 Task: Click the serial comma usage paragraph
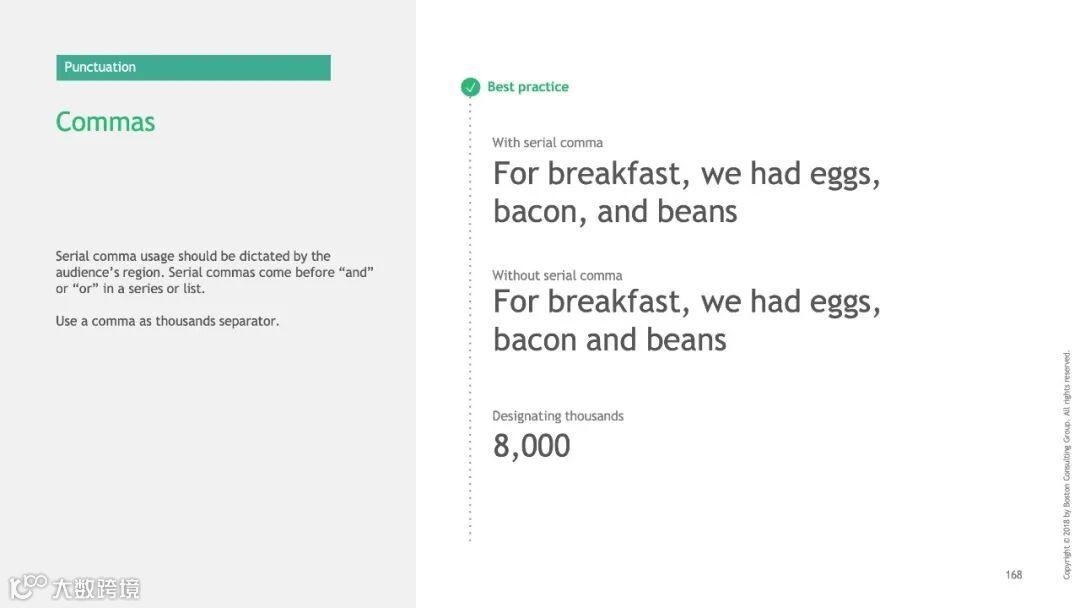pos(214,272)
